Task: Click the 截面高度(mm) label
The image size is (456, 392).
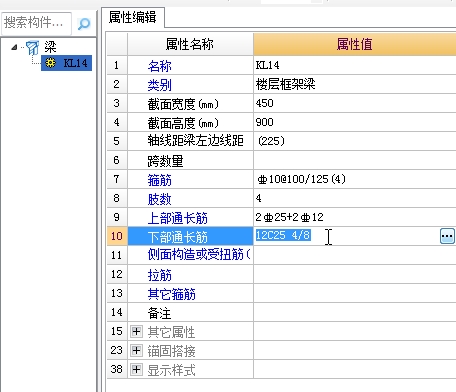Action: coord(183,123)
